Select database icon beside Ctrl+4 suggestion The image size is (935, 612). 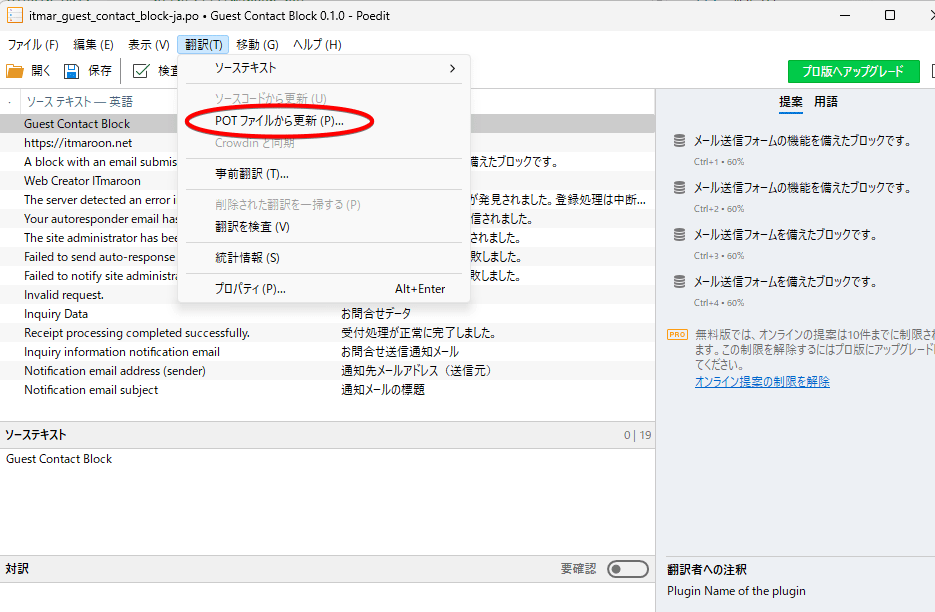point(679,282)
